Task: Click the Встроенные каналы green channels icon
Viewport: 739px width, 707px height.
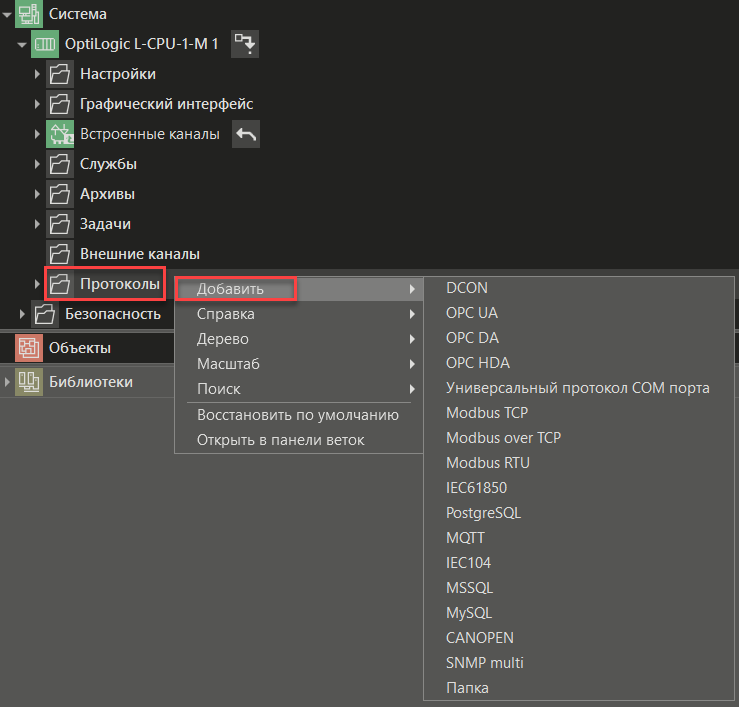Action: [60, 134]
